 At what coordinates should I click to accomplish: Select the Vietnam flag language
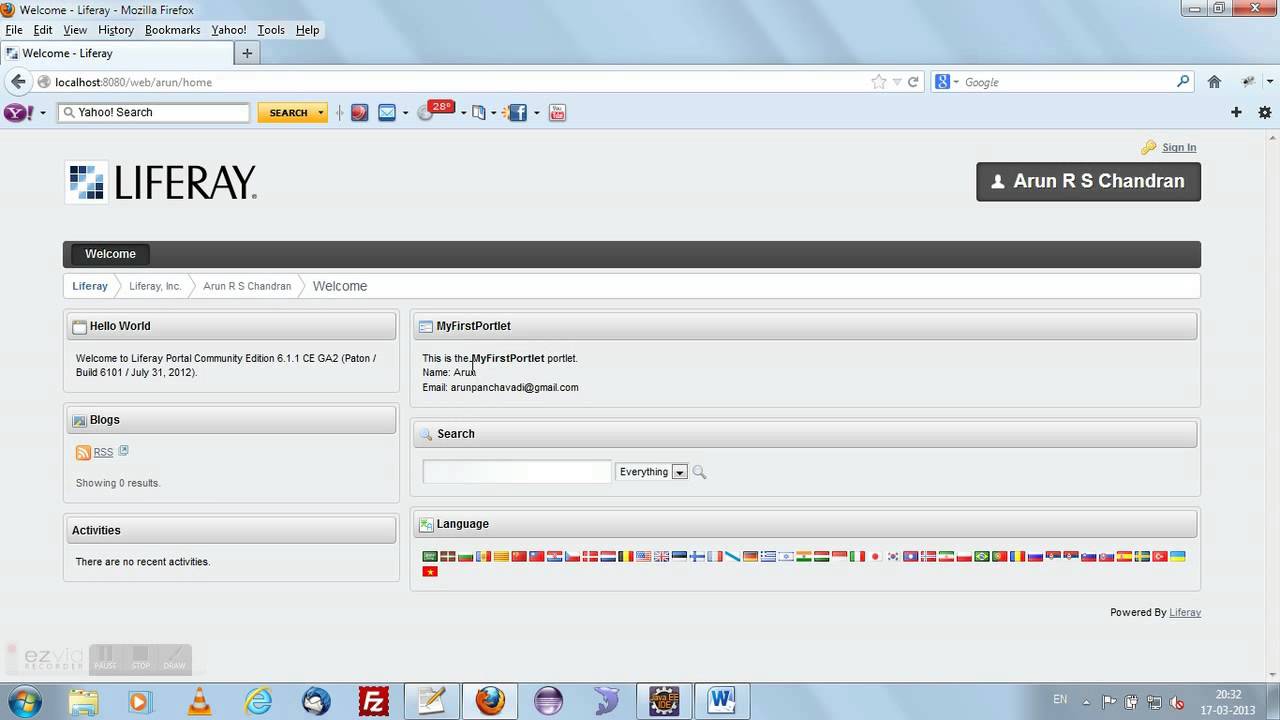coord(430,571)
